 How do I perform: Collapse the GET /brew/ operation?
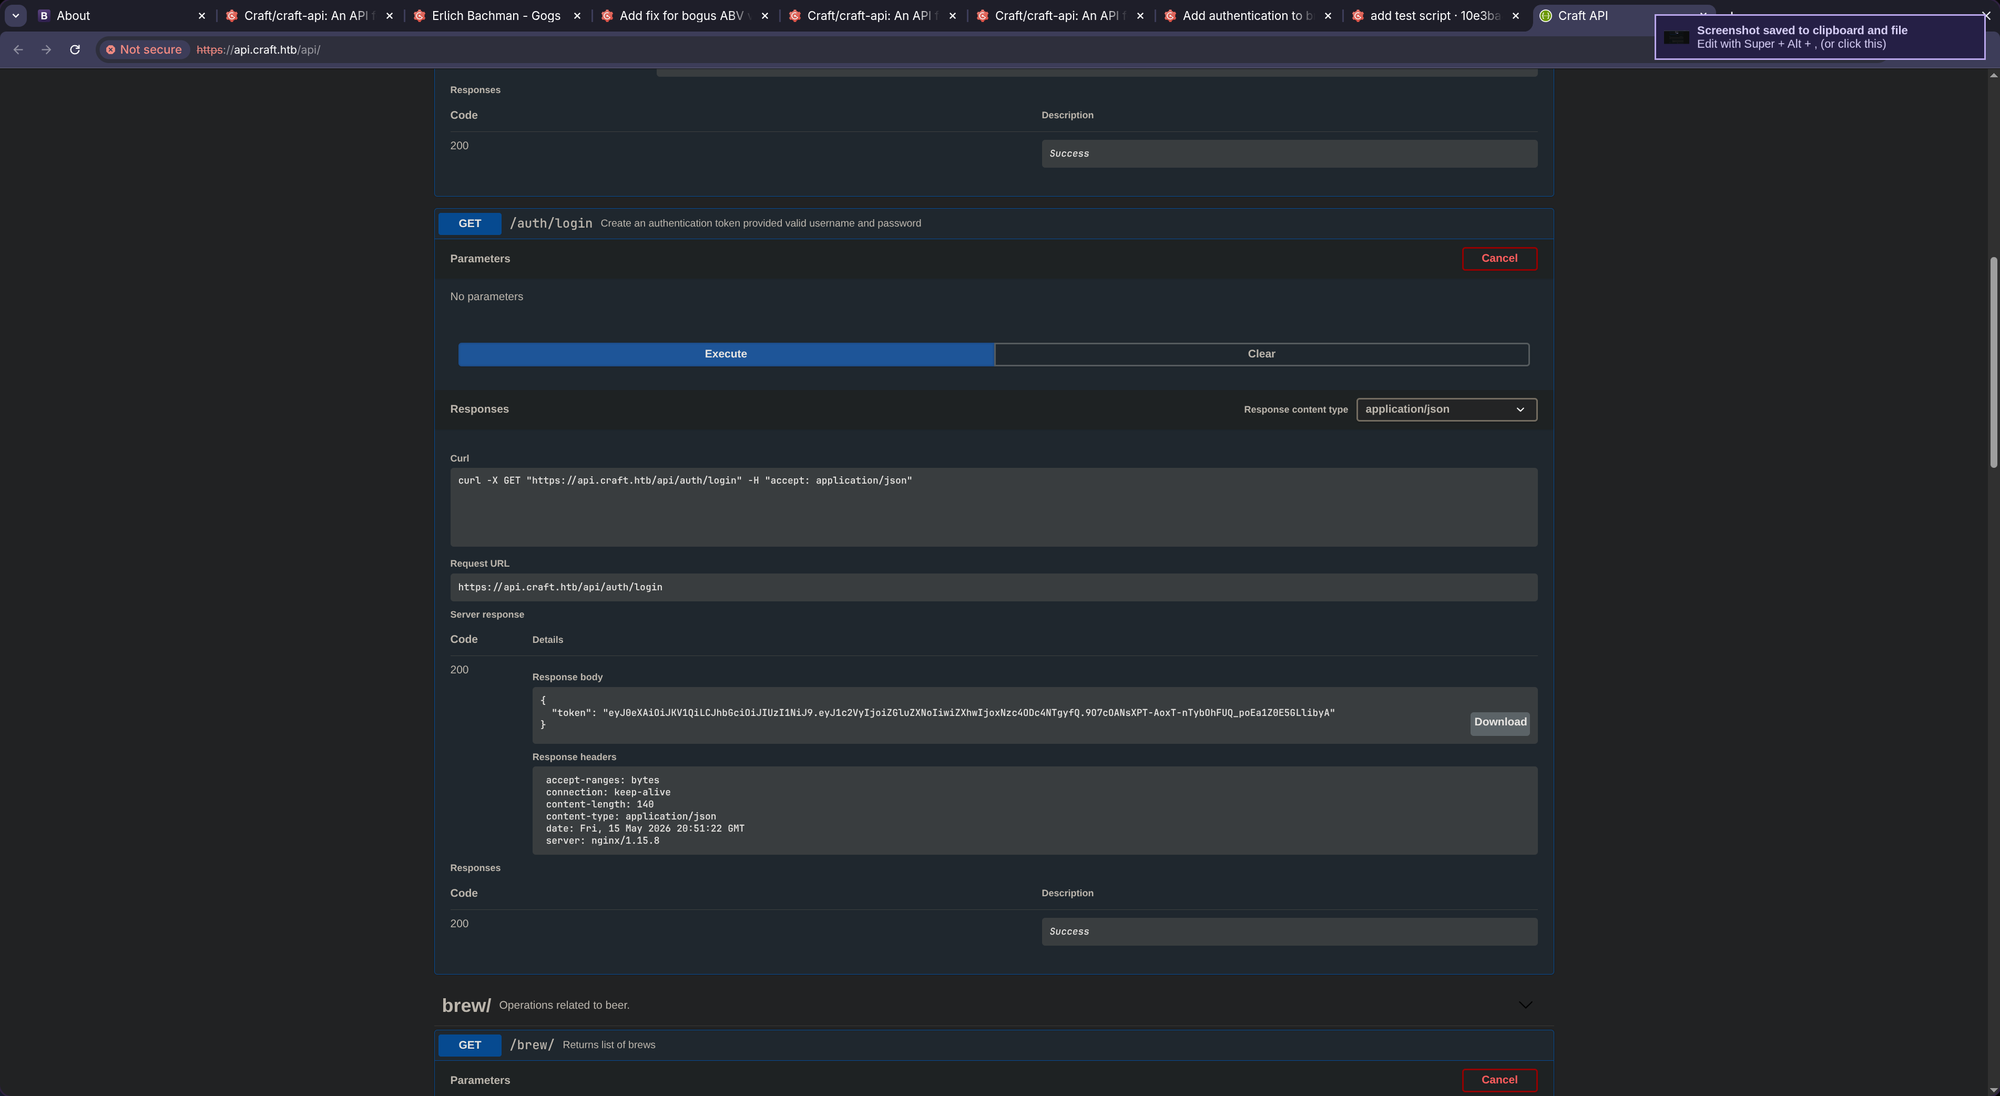pyautogui.click(x=994, y=1046)
